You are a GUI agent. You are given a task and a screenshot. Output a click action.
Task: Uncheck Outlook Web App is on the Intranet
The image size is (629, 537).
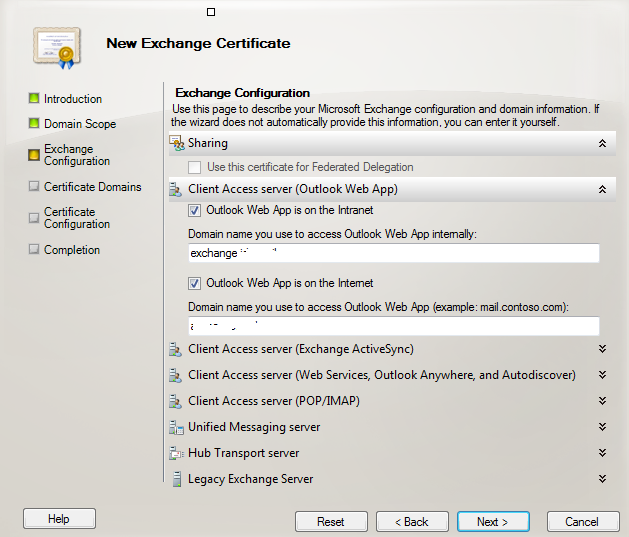pos(195,211)
